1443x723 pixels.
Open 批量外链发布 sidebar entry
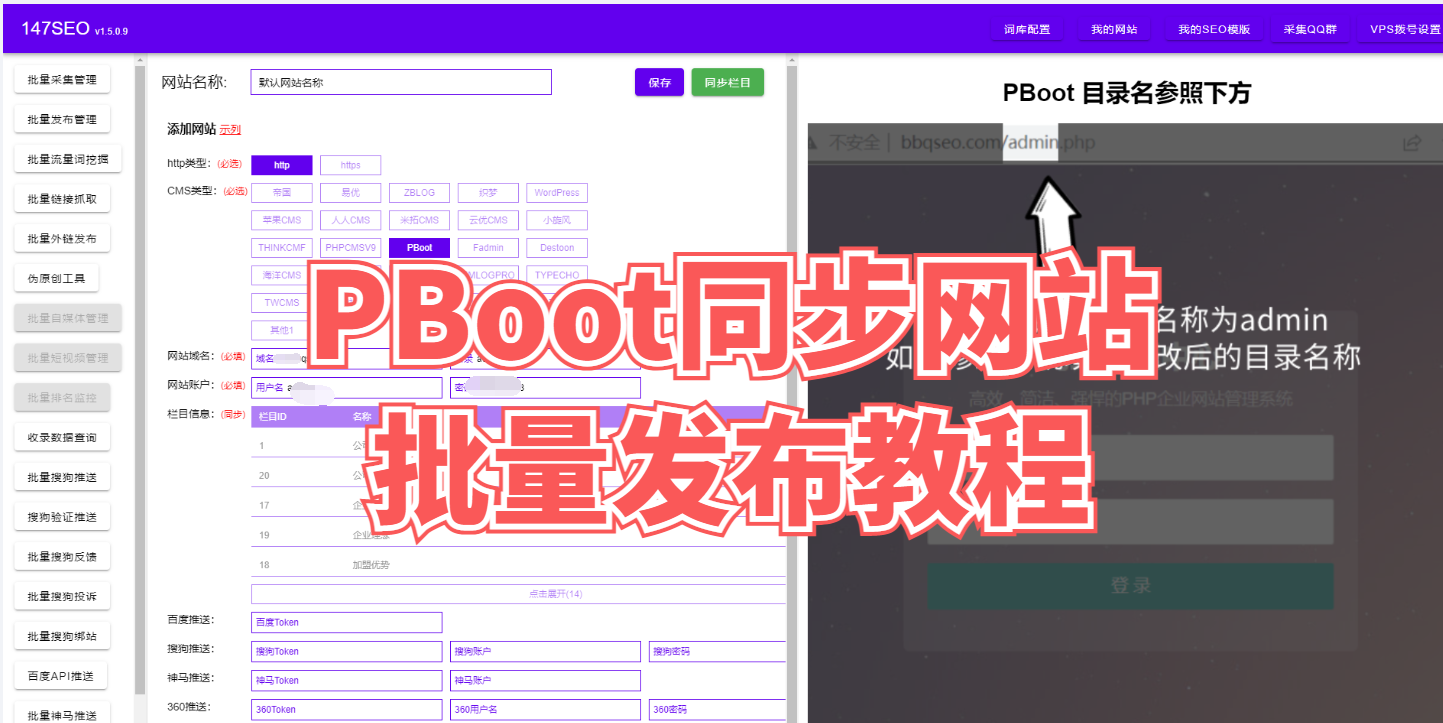62,239
